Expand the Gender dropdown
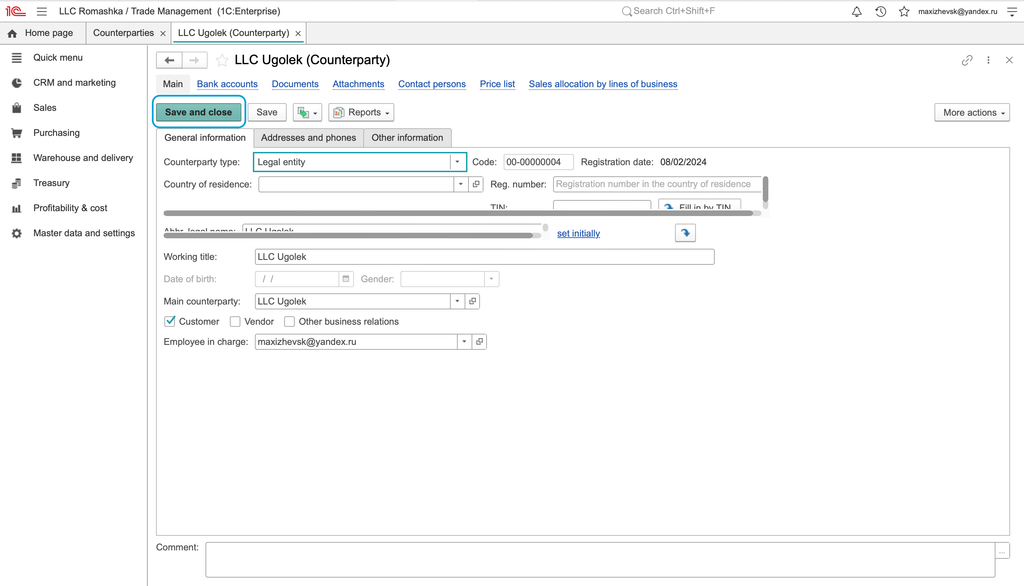This screenshot has height=586, width=1024. [x=492, y=279]
